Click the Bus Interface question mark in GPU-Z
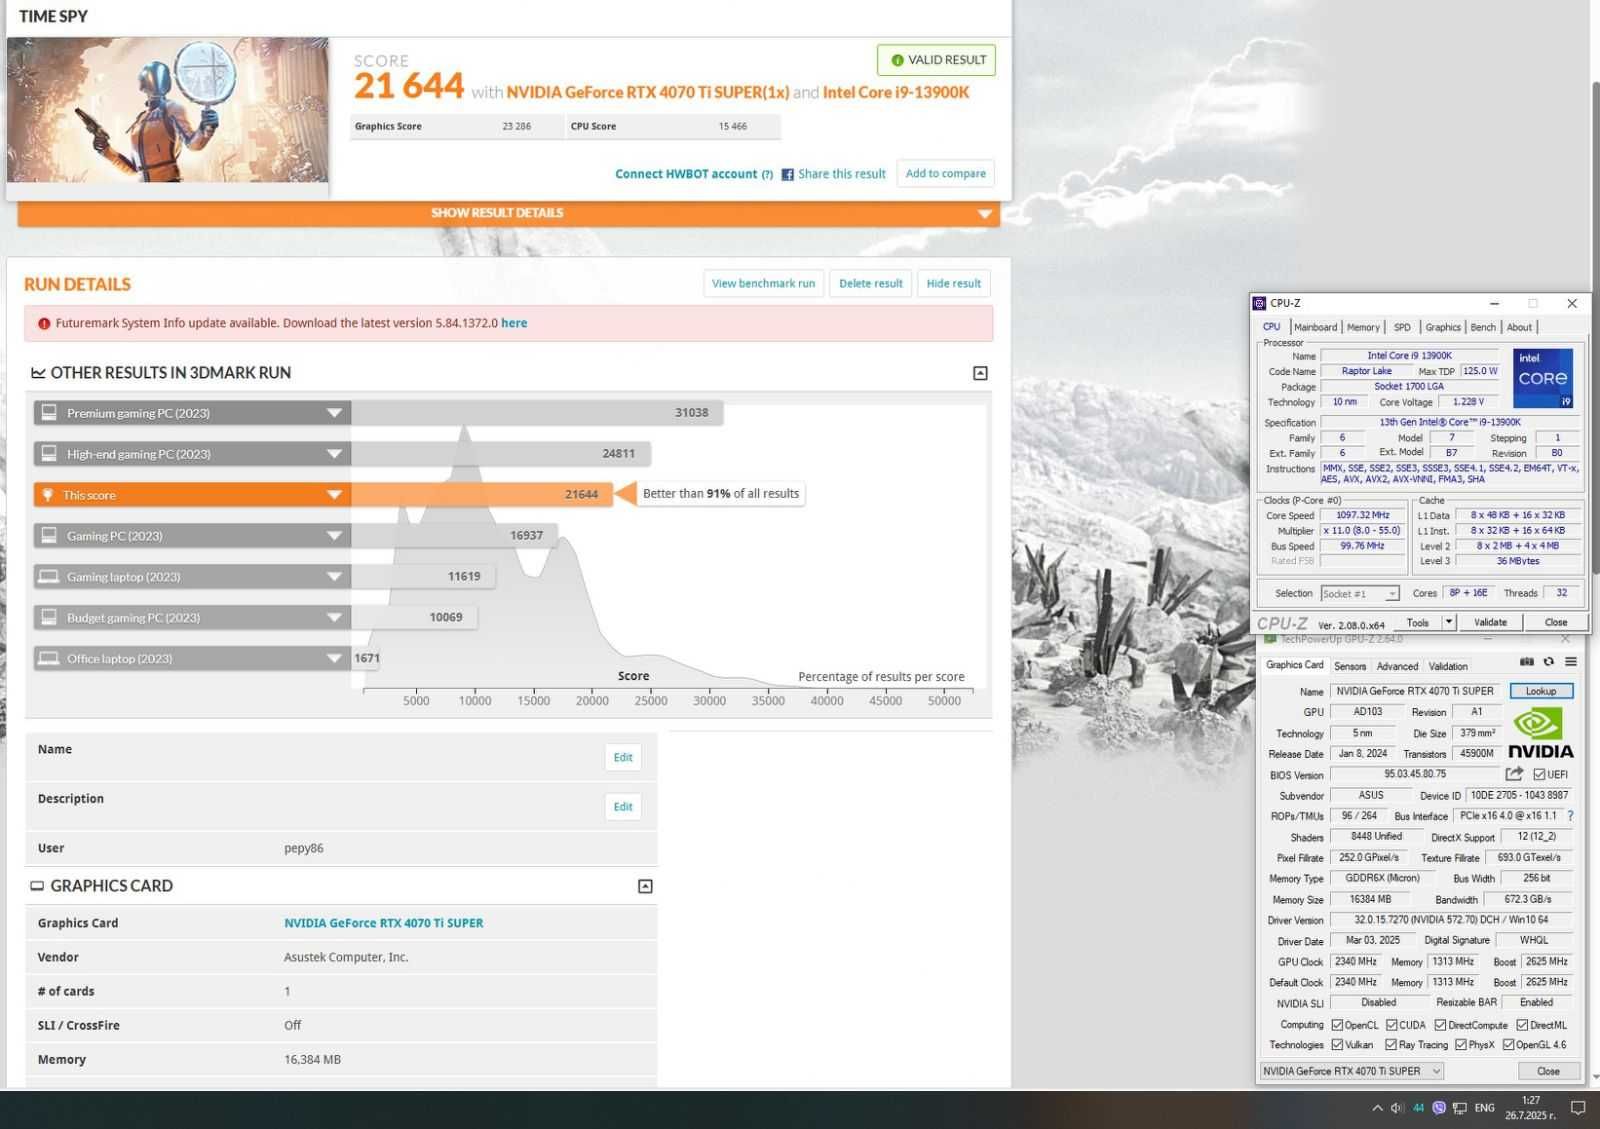This screenshot has height=1129, width=1600. 1571,816
